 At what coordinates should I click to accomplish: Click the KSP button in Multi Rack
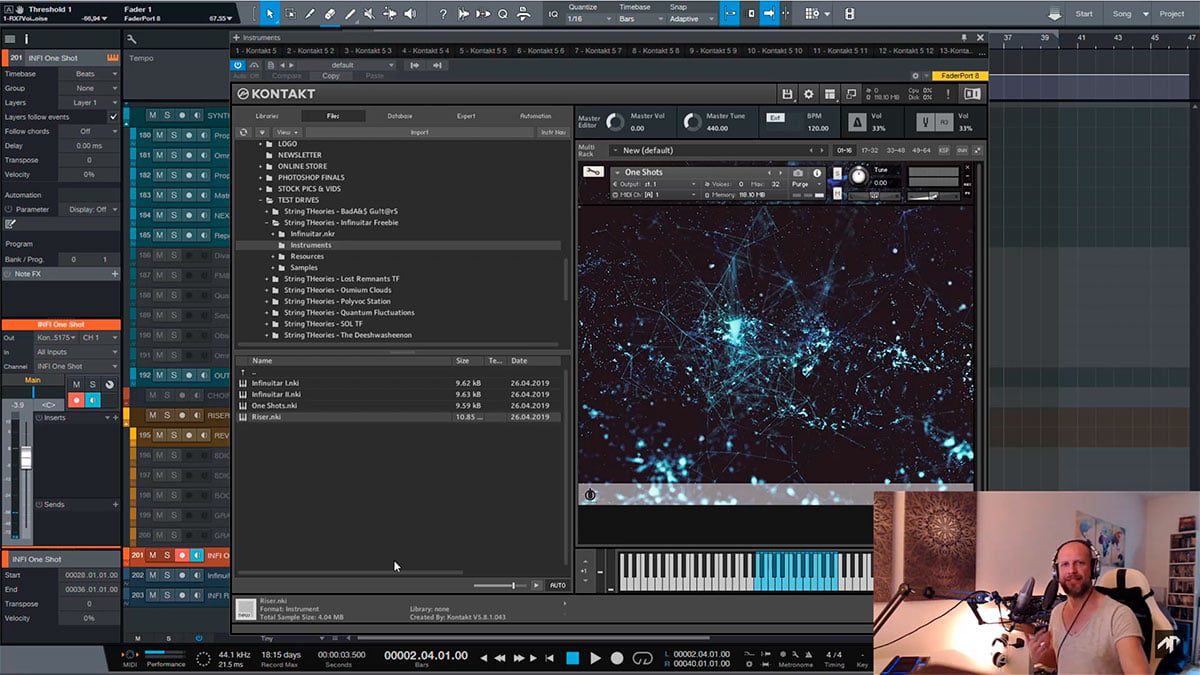click(944, 150)
